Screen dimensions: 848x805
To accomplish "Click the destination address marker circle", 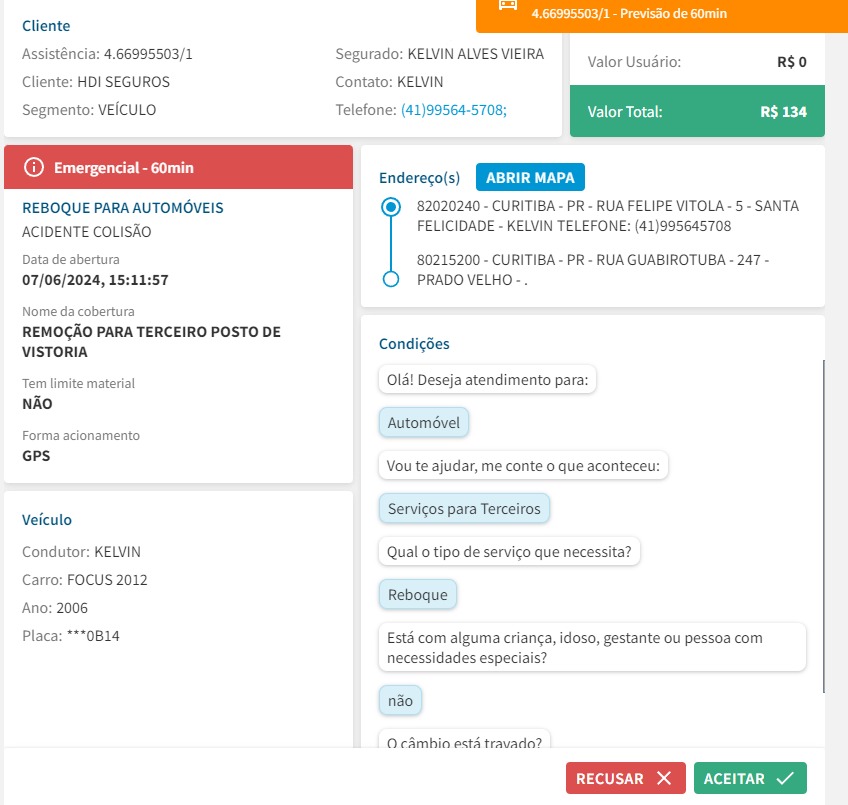I will click(391, 279).
